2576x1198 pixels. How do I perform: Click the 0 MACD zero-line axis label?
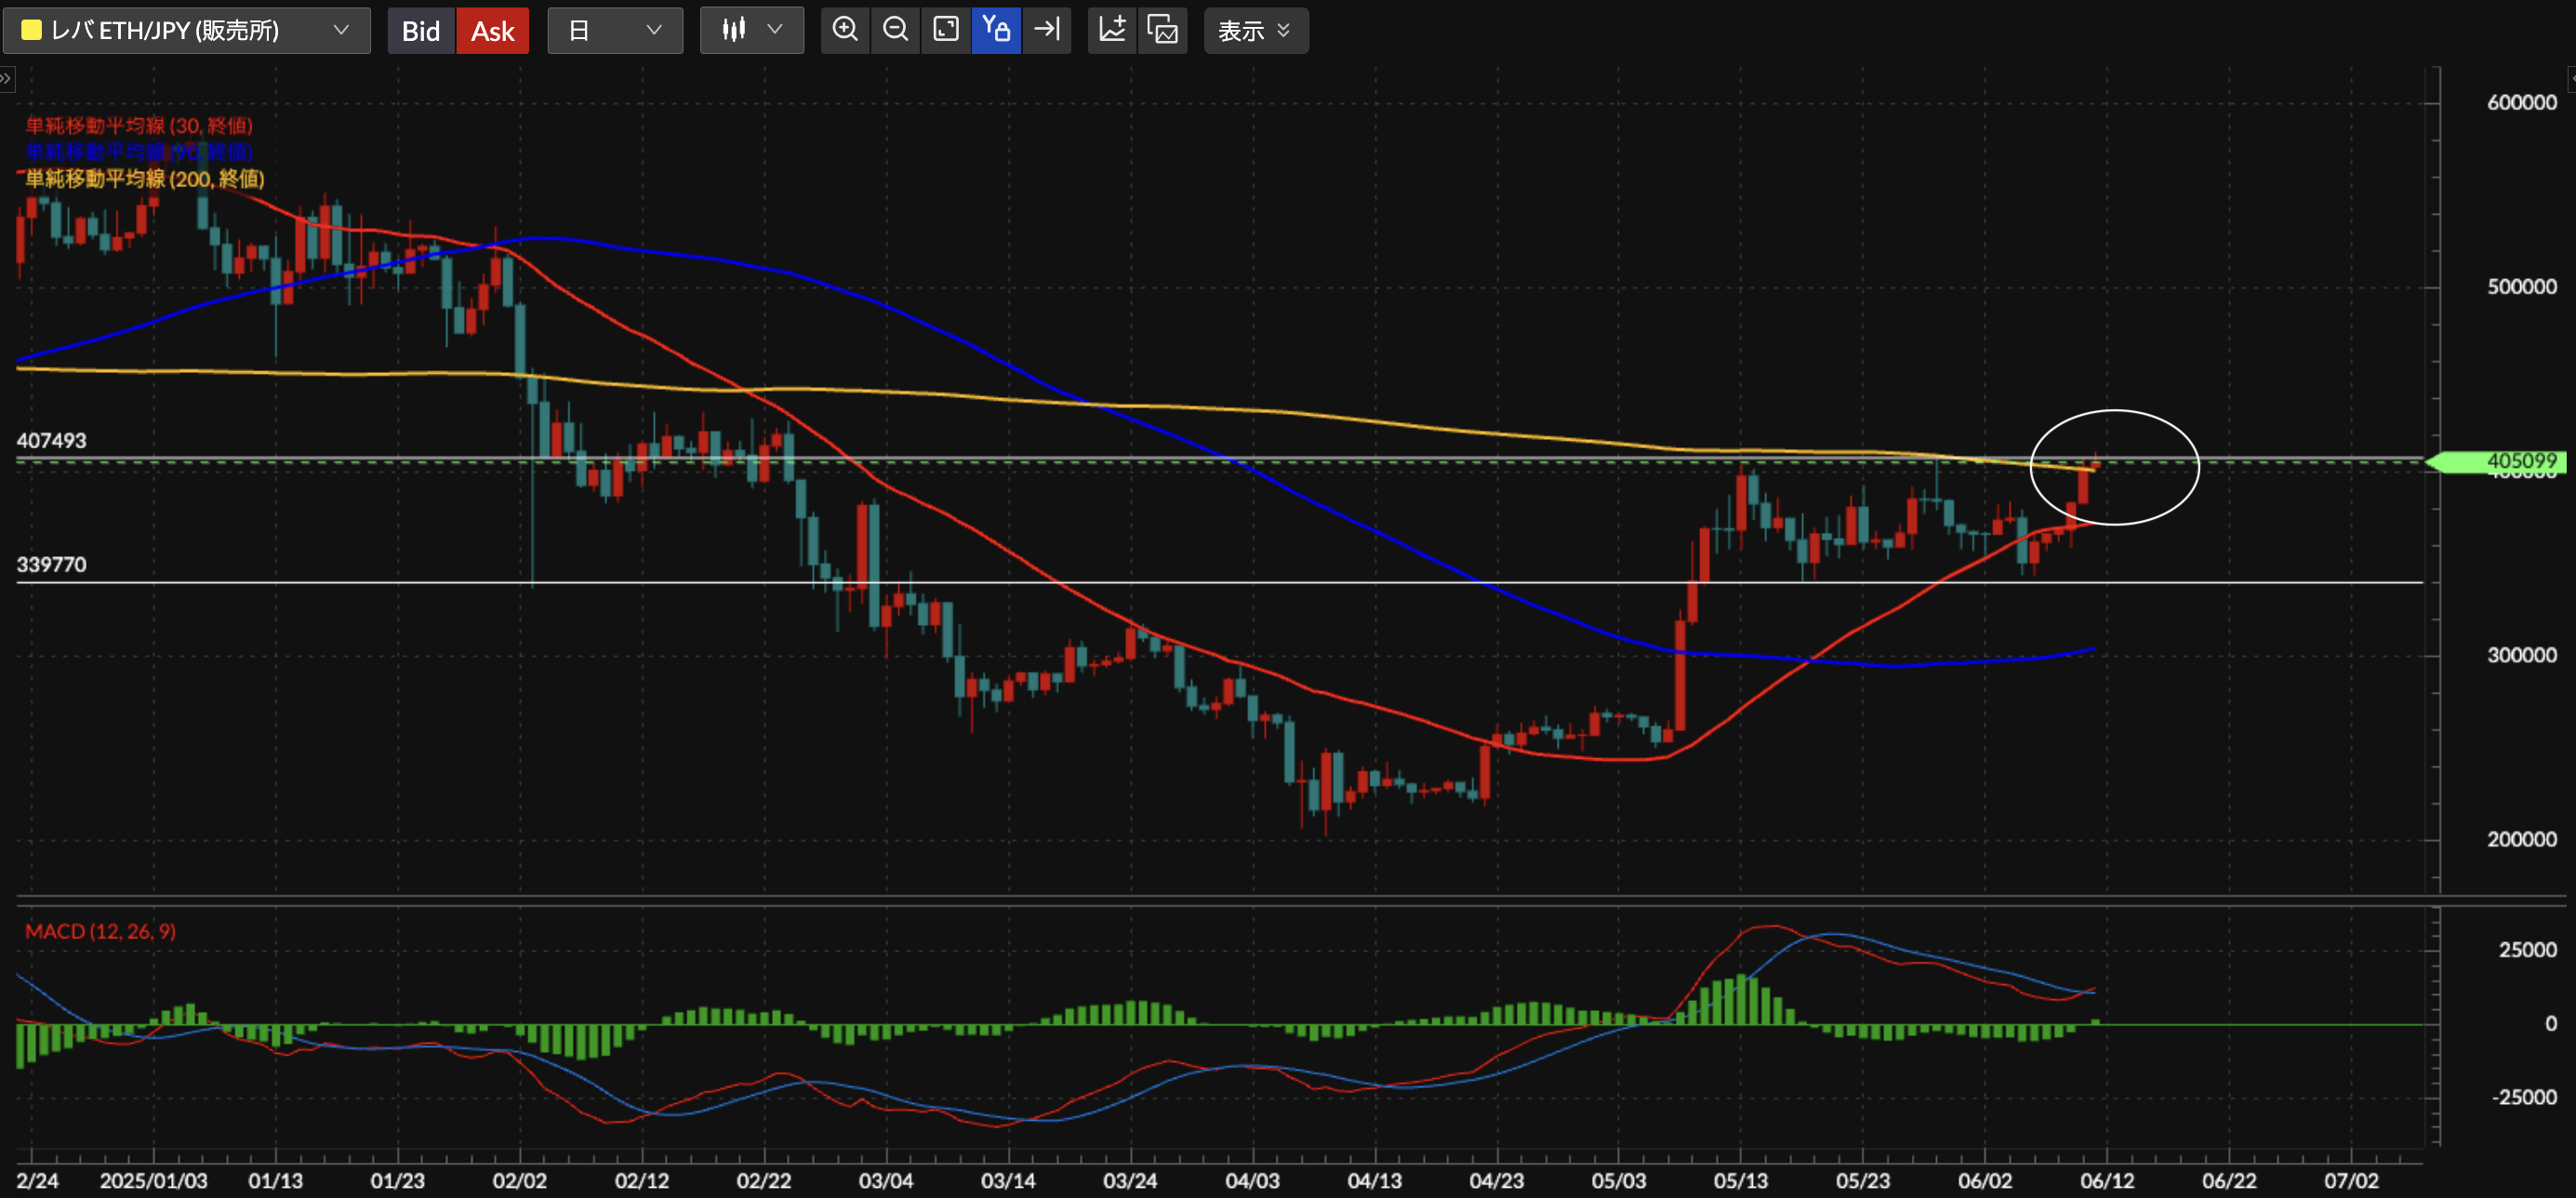(2550, 1023)
